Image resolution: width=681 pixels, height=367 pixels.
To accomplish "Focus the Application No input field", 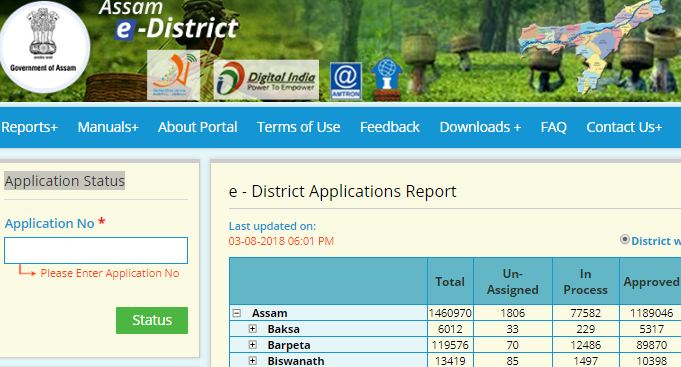I will (x=96, y=250).
